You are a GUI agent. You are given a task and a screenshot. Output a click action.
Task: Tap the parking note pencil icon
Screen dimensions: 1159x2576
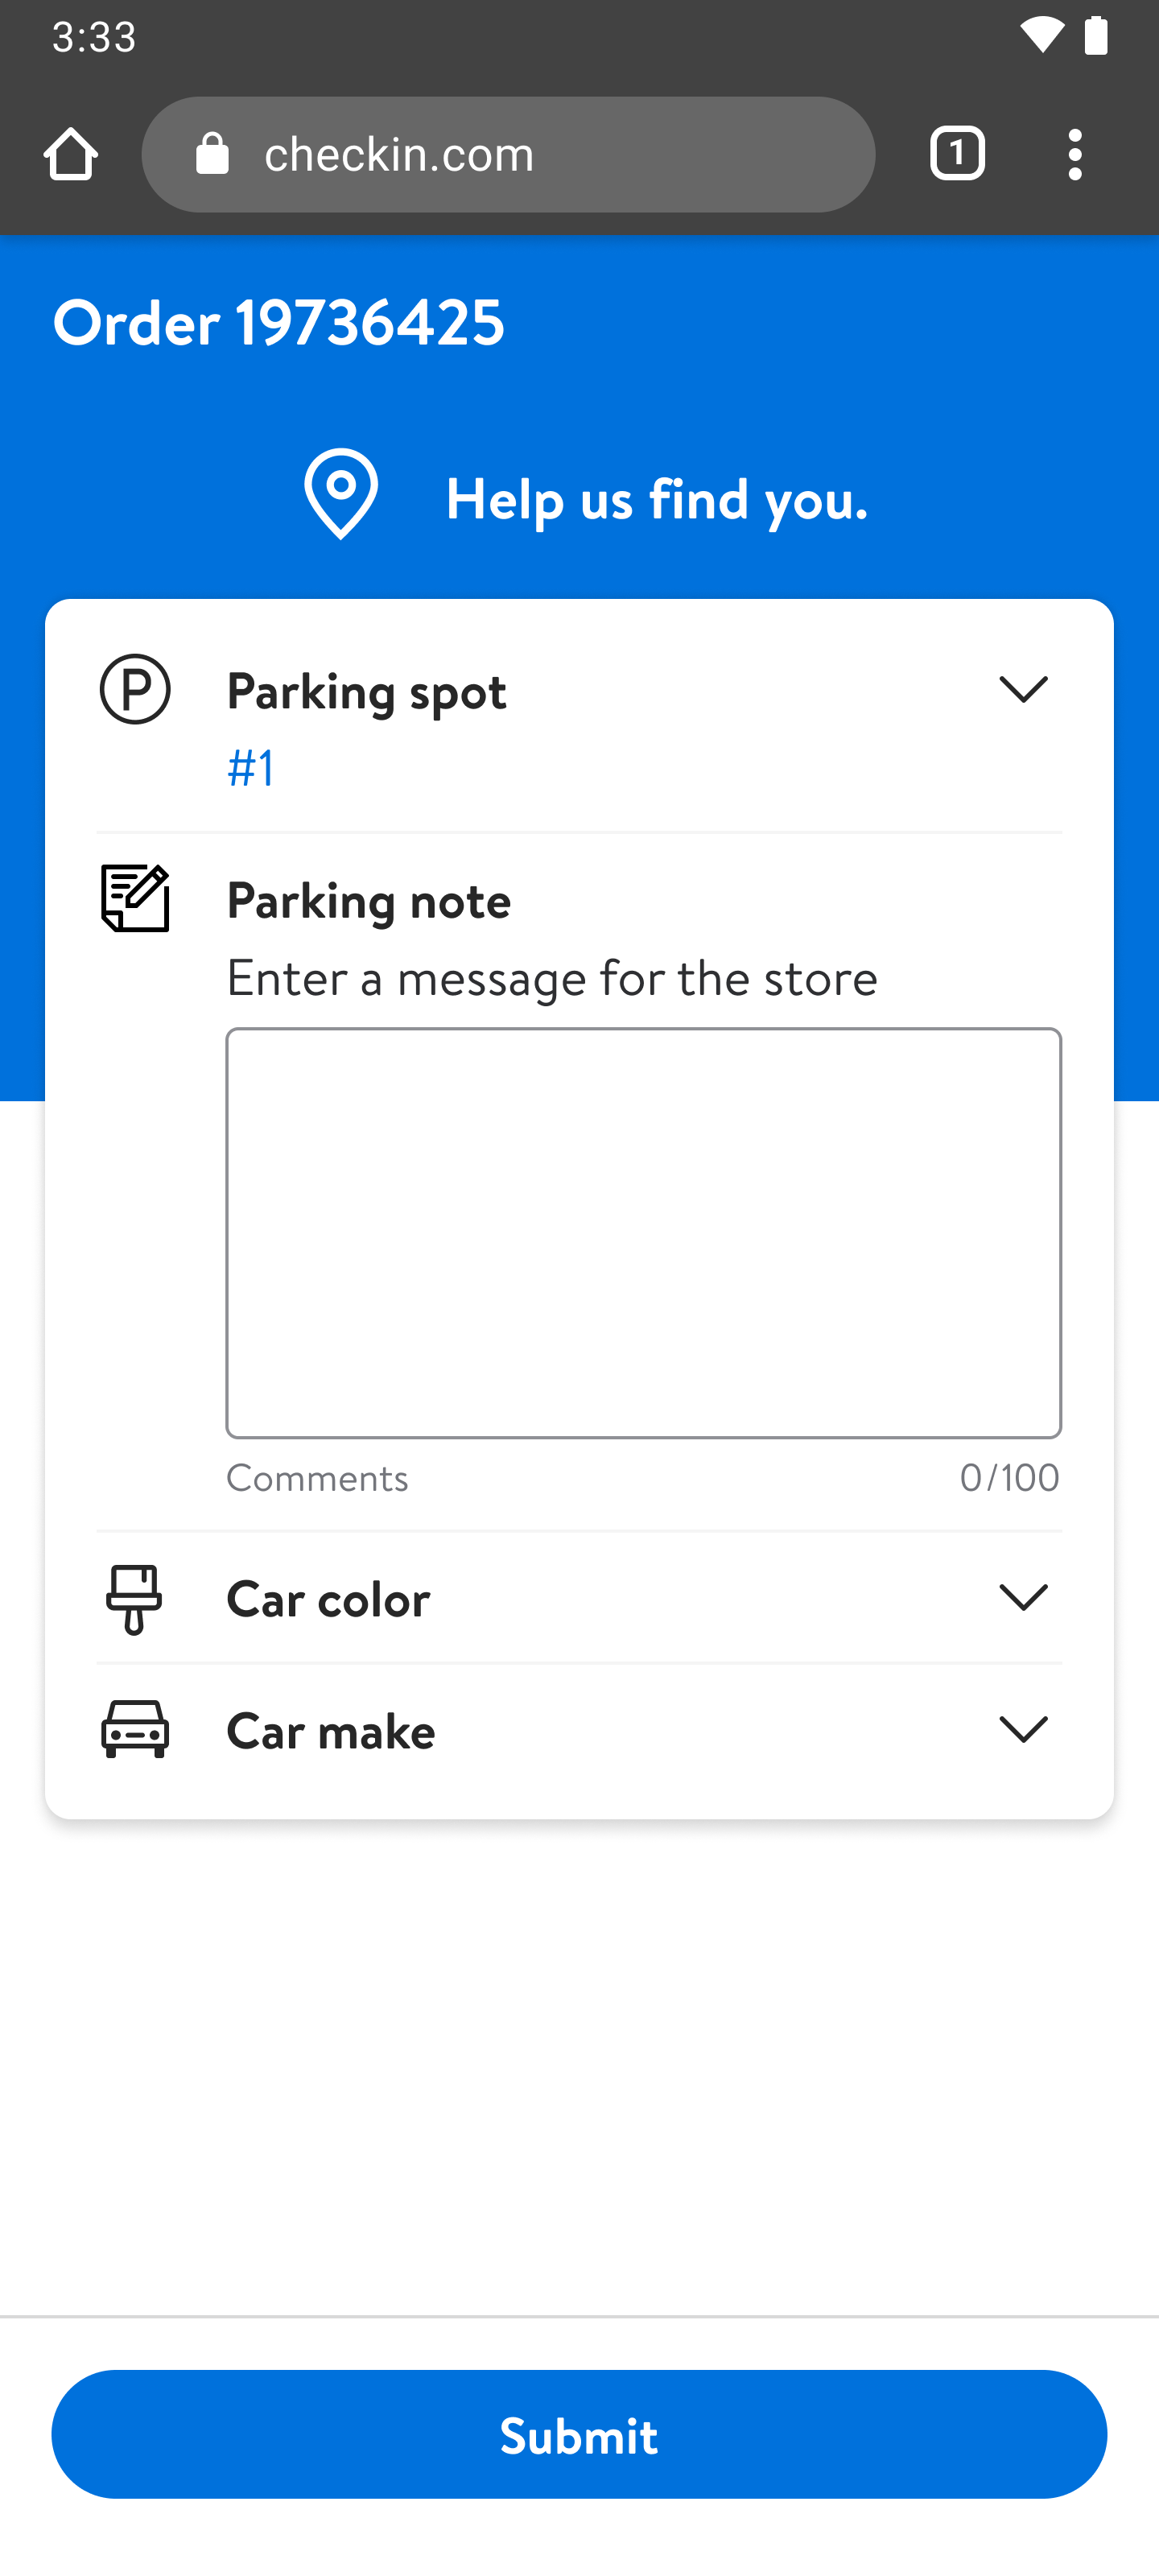point(135,899)
